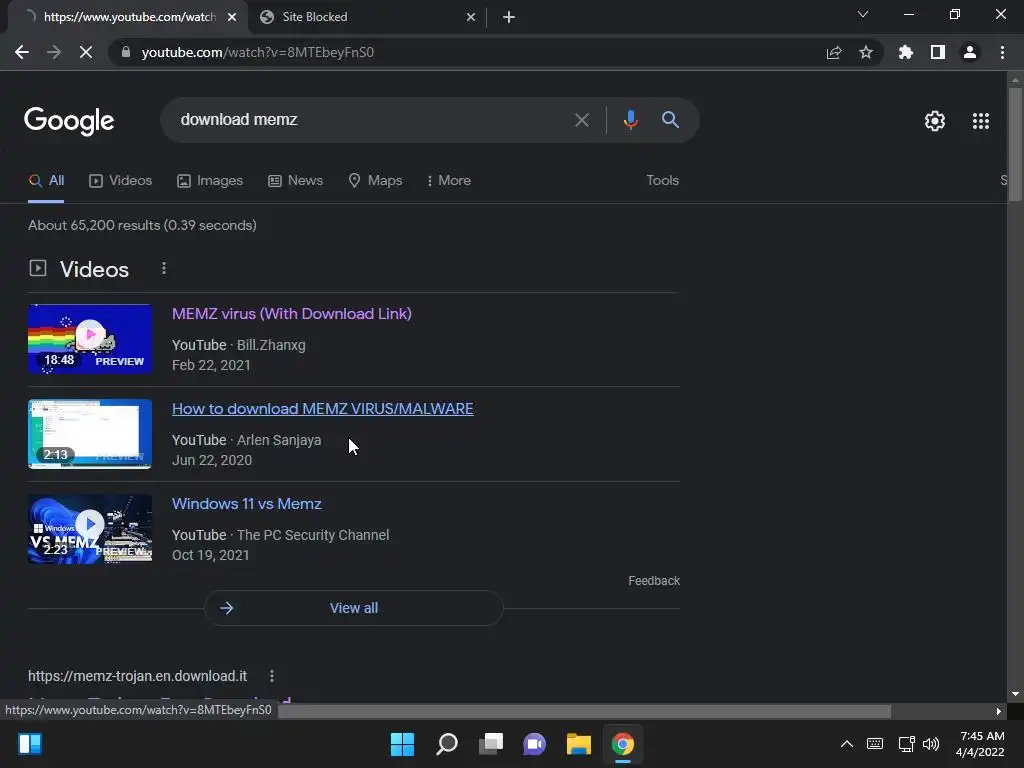The height and width of the screenshot is (768, 1024).
Task: Stop loading the page with the X button
Action: pyautogui.click(x=86, y=52)
